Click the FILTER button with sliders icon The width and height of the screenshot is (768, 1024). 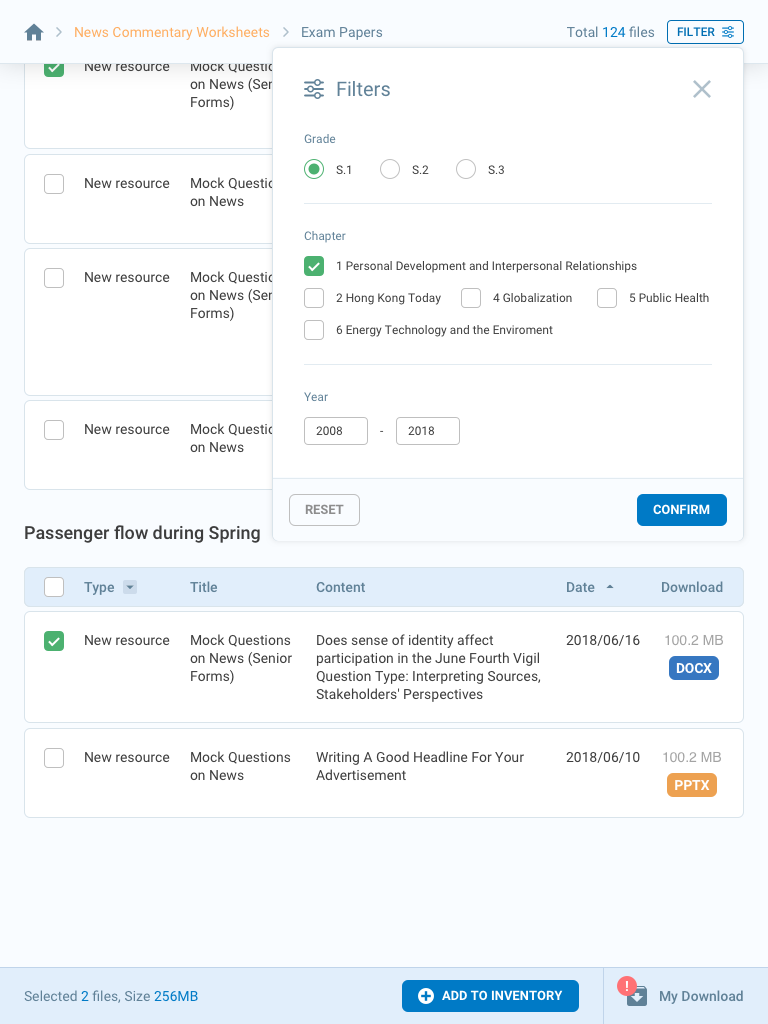coord(705,32)
